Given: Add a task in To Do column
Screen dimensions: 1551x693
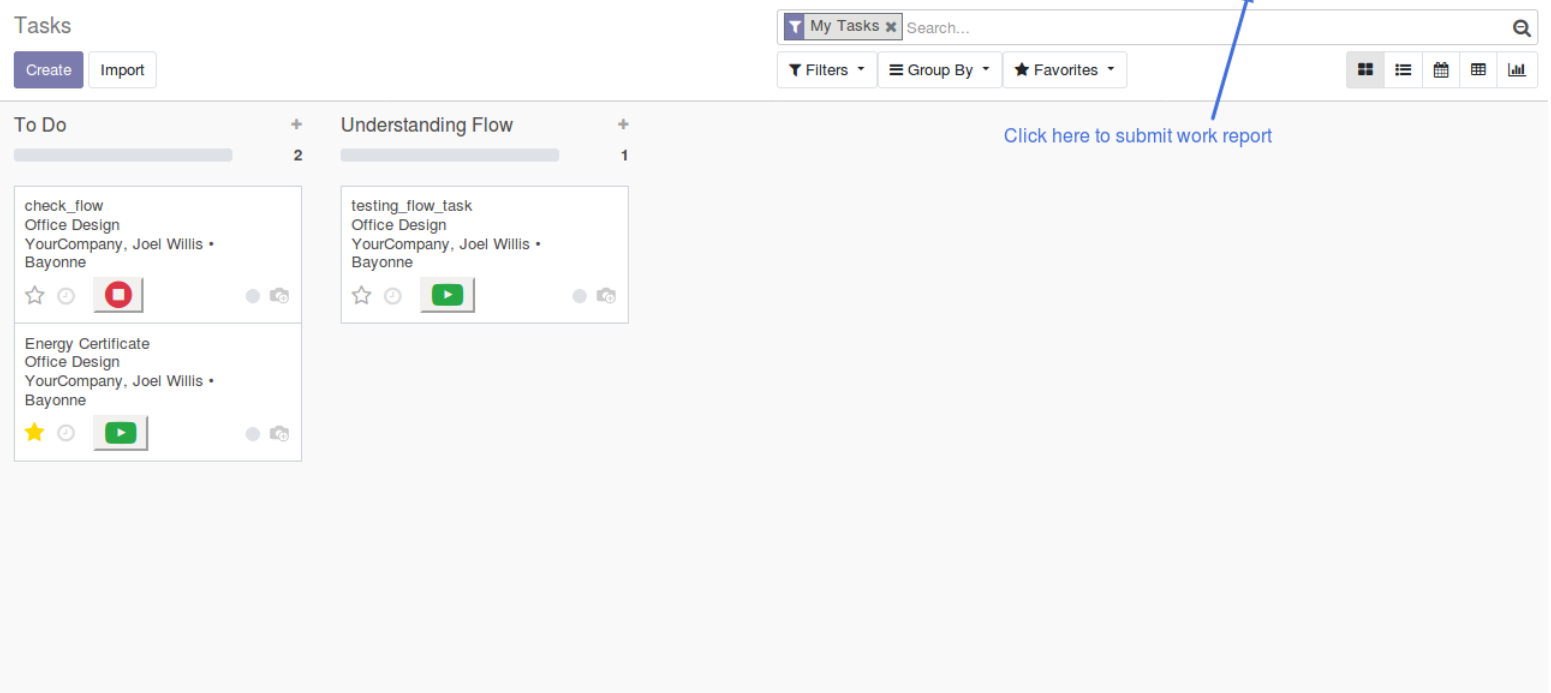Looking at the screenshot, I should pyautogui.click(x=296, y=124).
